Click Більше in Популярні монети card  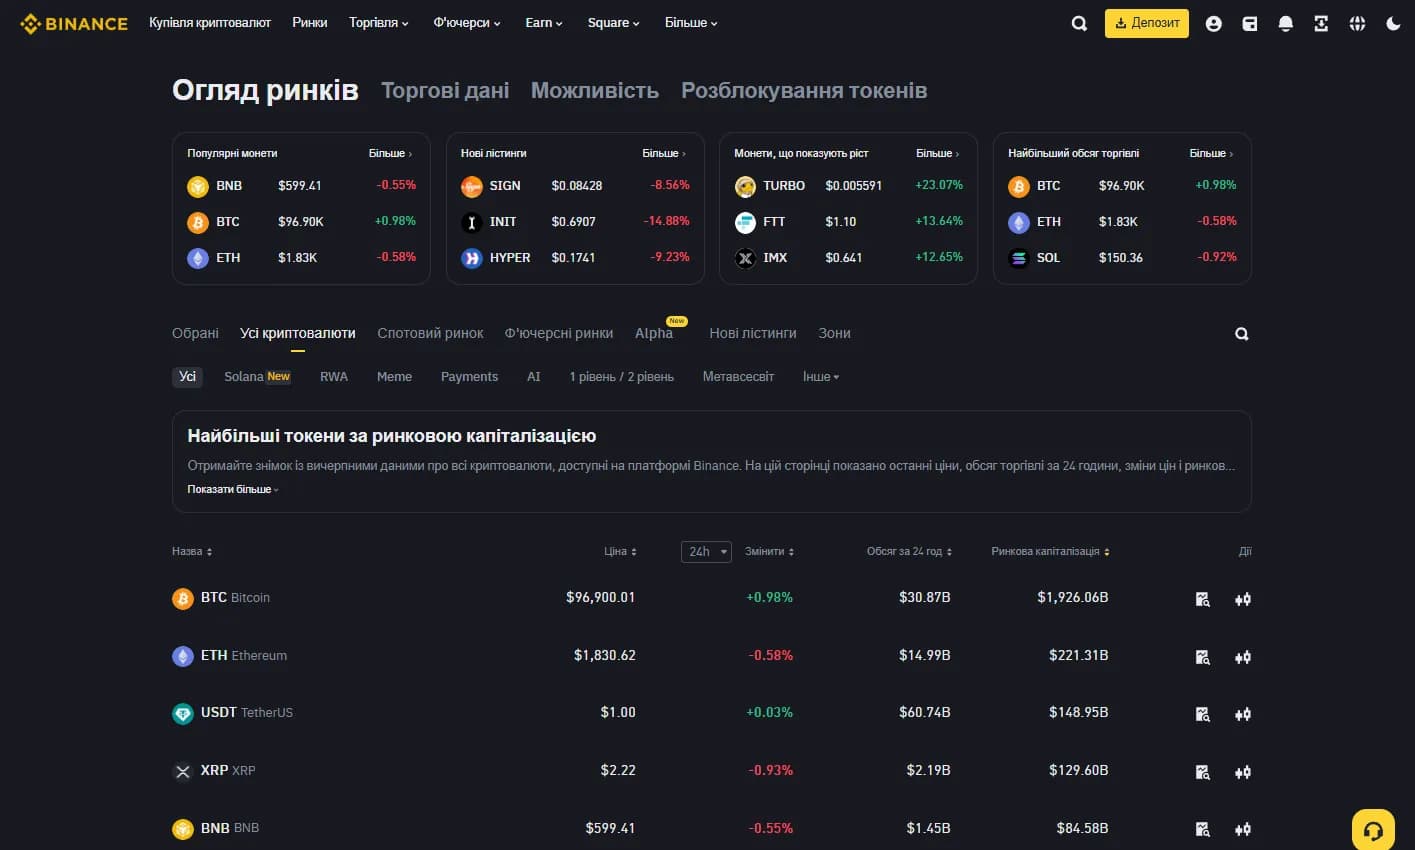coord(391,154)
